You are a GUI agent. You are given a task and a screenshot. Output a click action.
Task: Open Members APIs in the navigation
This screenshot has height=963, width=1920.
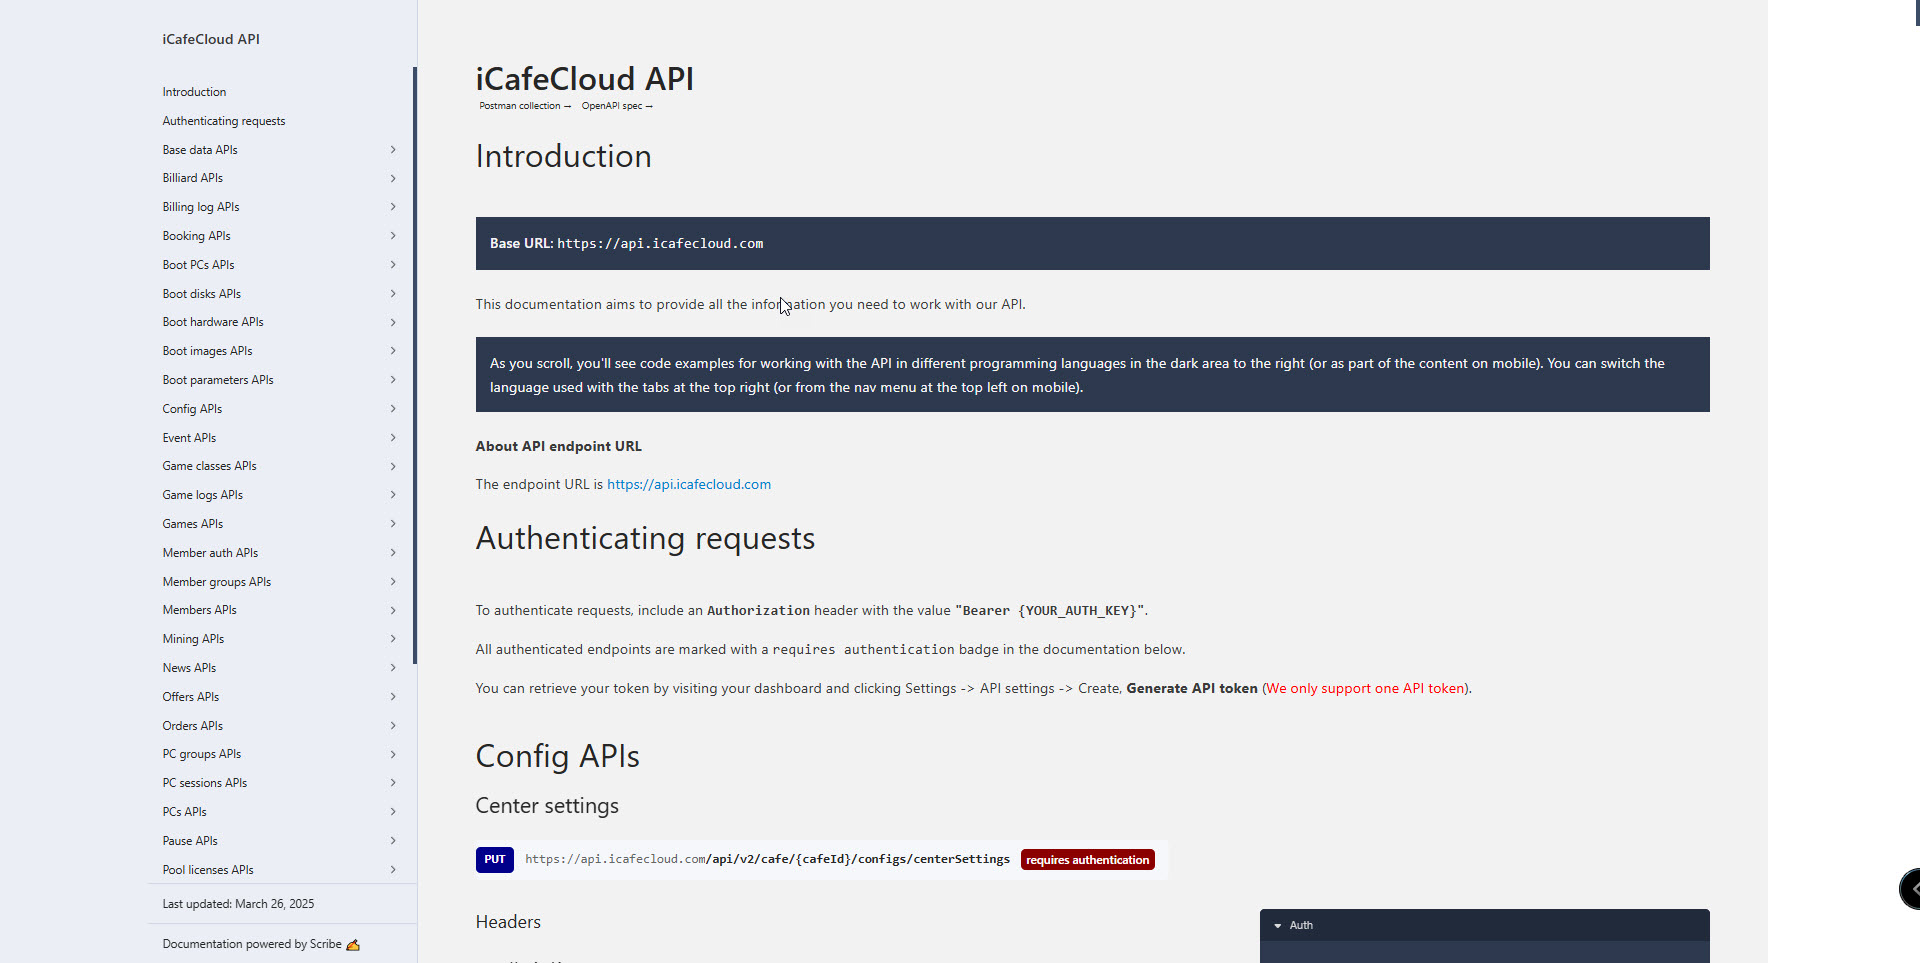(x=200, y=610)
